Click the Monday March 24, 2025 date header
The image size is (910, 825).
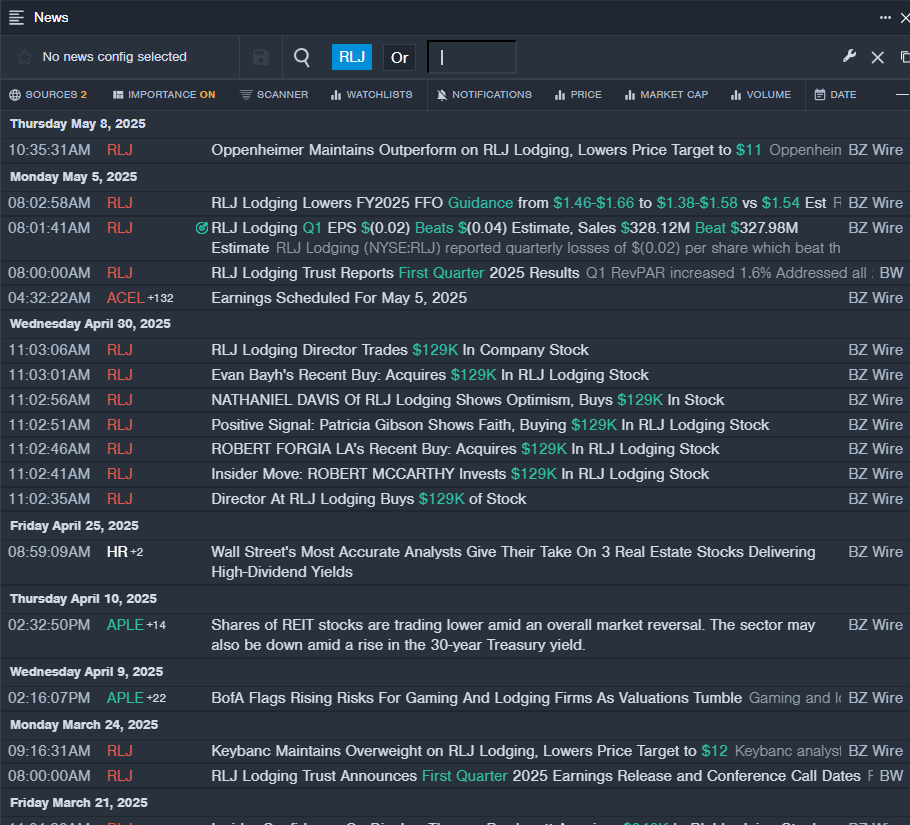click(84, 725)
